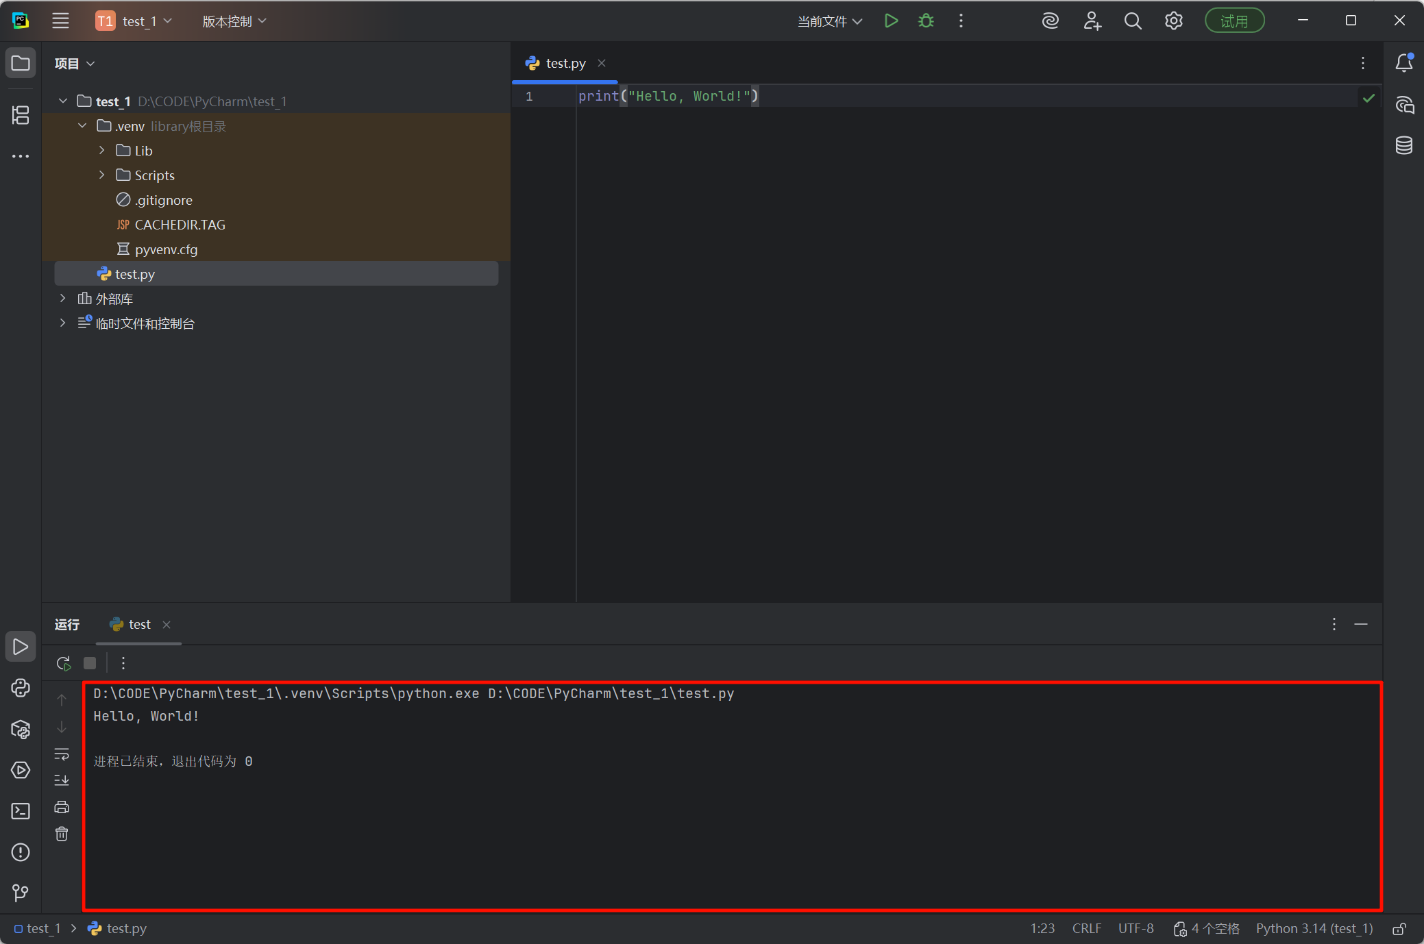Viewport: 1424px width, 944px height.
Task: Open the test_1 project switcher dropdown
Action: click(134, 21)
